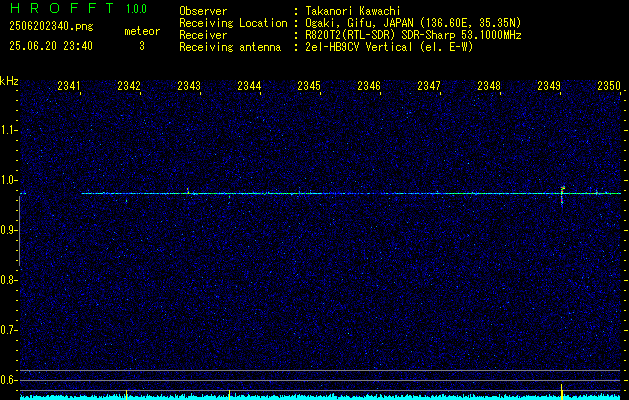Click the 2343 time axis label

click(x=189, y=86)
